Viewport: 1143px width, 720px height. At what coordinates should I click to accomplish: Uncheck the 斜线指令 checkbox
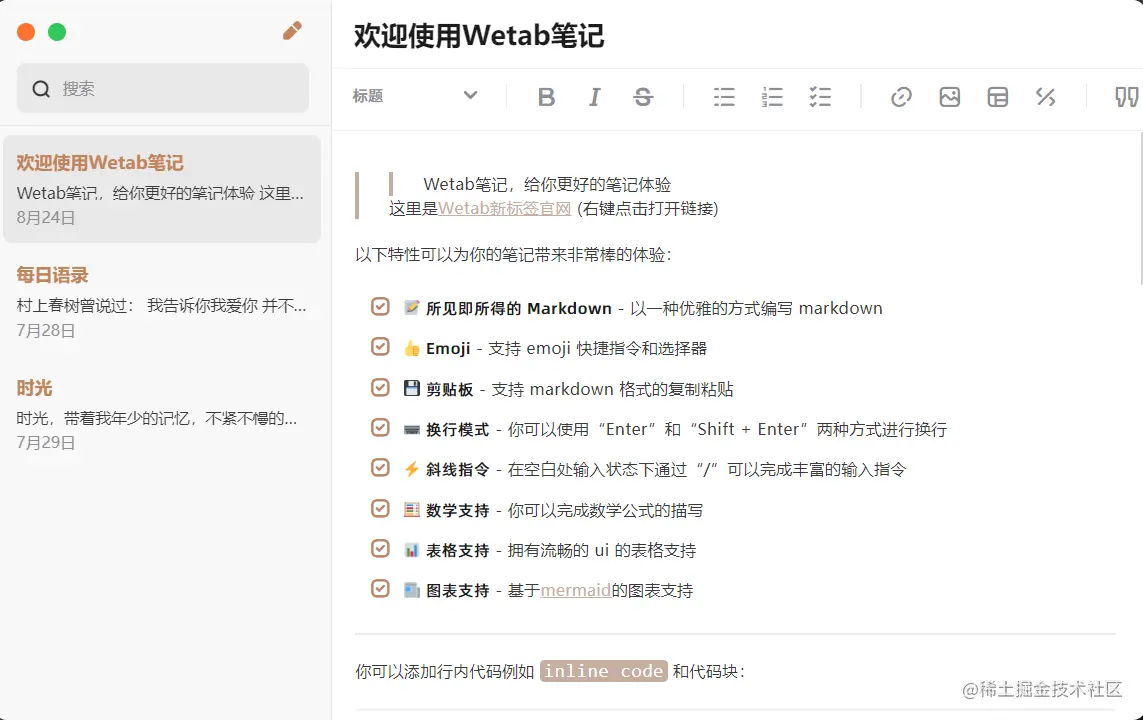tap(380, 467)
